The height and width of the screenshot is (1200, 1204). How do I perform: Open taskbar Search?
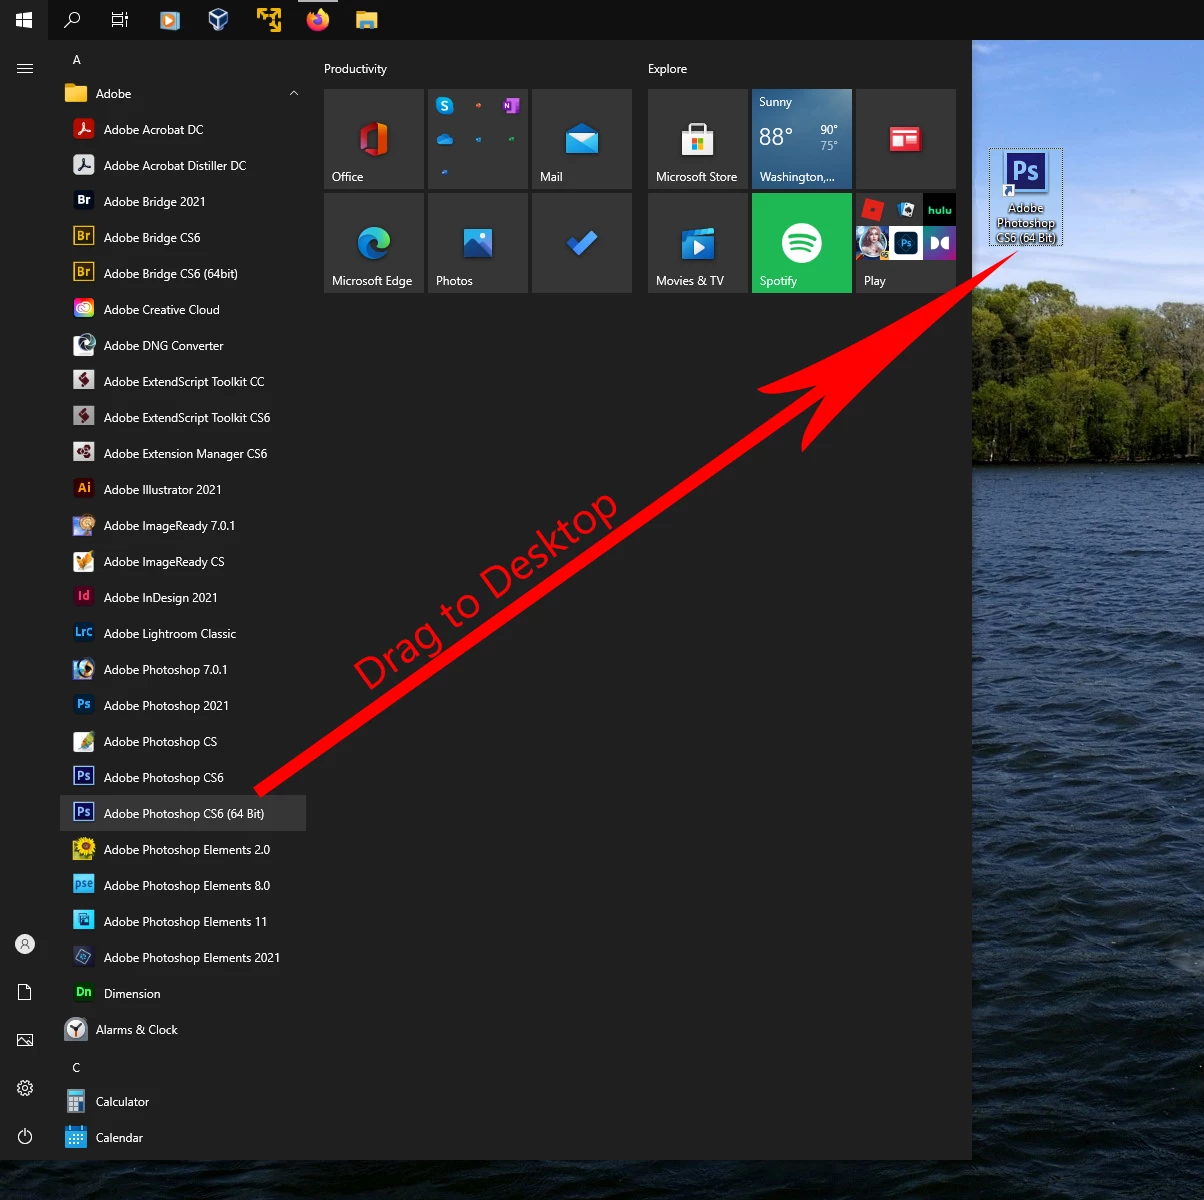72,20
